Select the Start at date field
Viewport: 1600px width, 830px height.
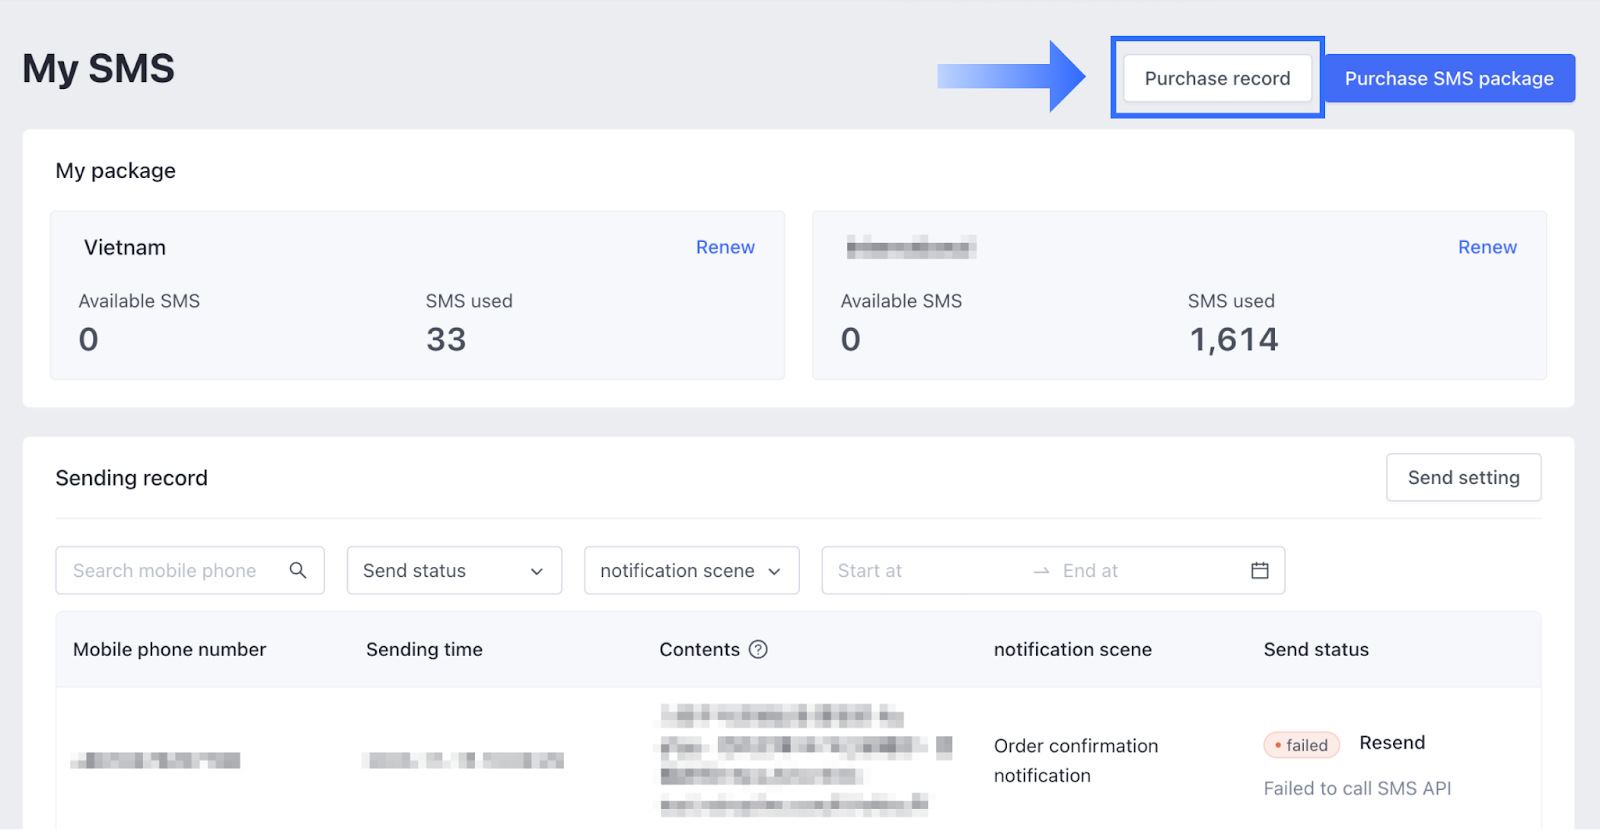coord(920,571)
